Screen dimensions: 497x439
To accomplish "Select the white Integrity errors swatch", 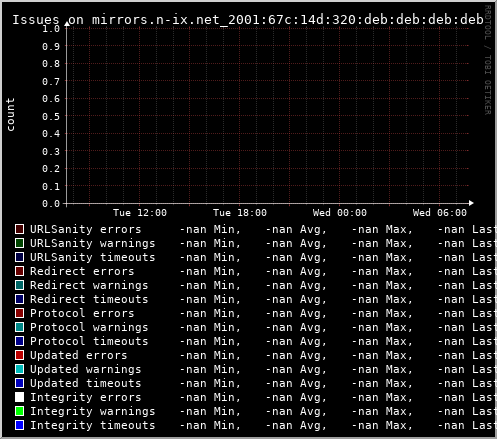I will pos(19,397).
